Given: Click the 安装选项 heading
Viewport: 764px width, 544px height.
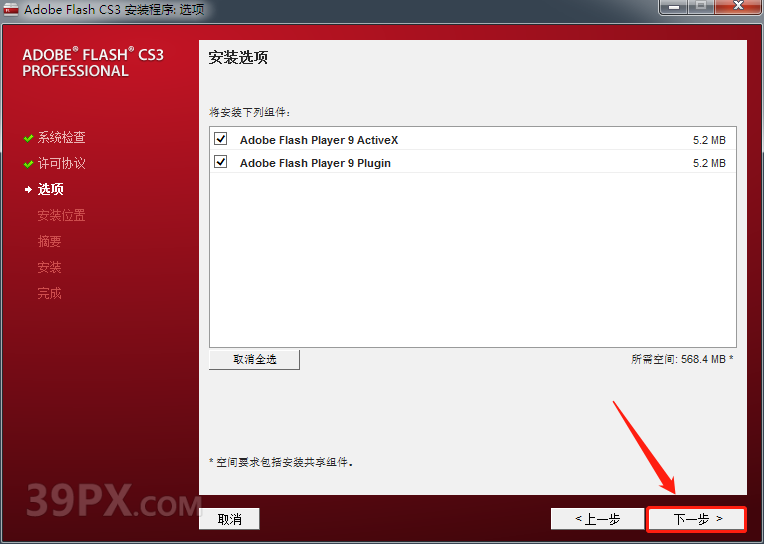Looking at the screenshot, I should [x=238, y=58].
